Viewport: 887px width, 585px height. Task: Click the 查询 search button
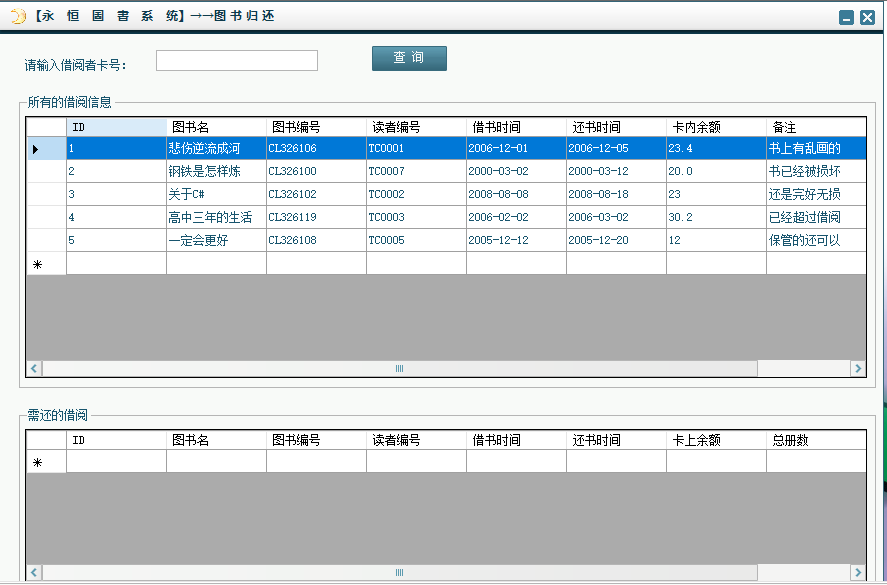point(409,58)
